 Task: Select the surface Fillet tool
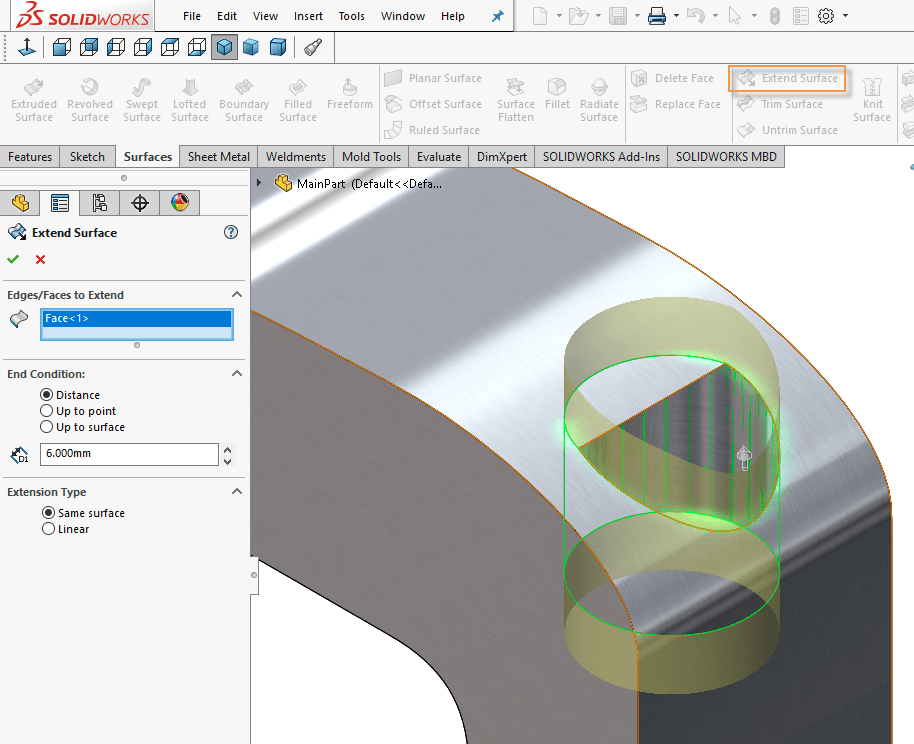pyautogui.click(x=557, y=94)
